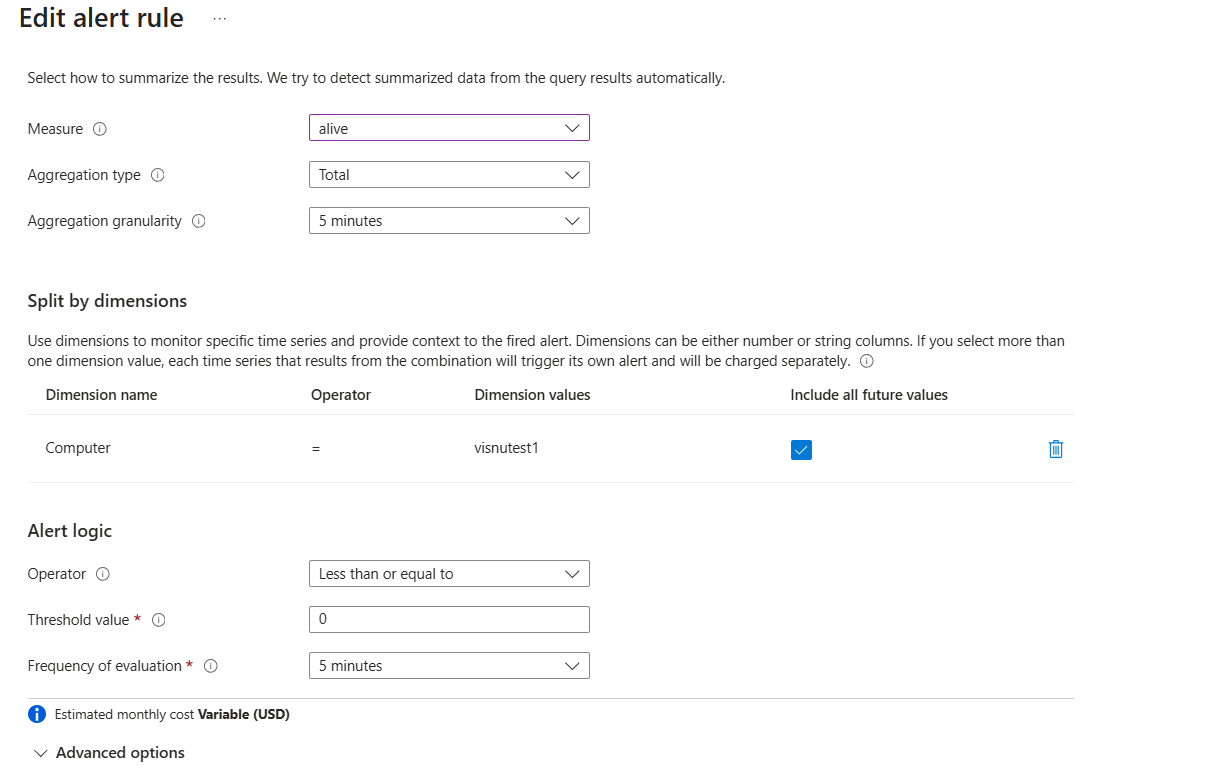
Task: Click the Include all future values column header
Action: (x=869, y=395)
